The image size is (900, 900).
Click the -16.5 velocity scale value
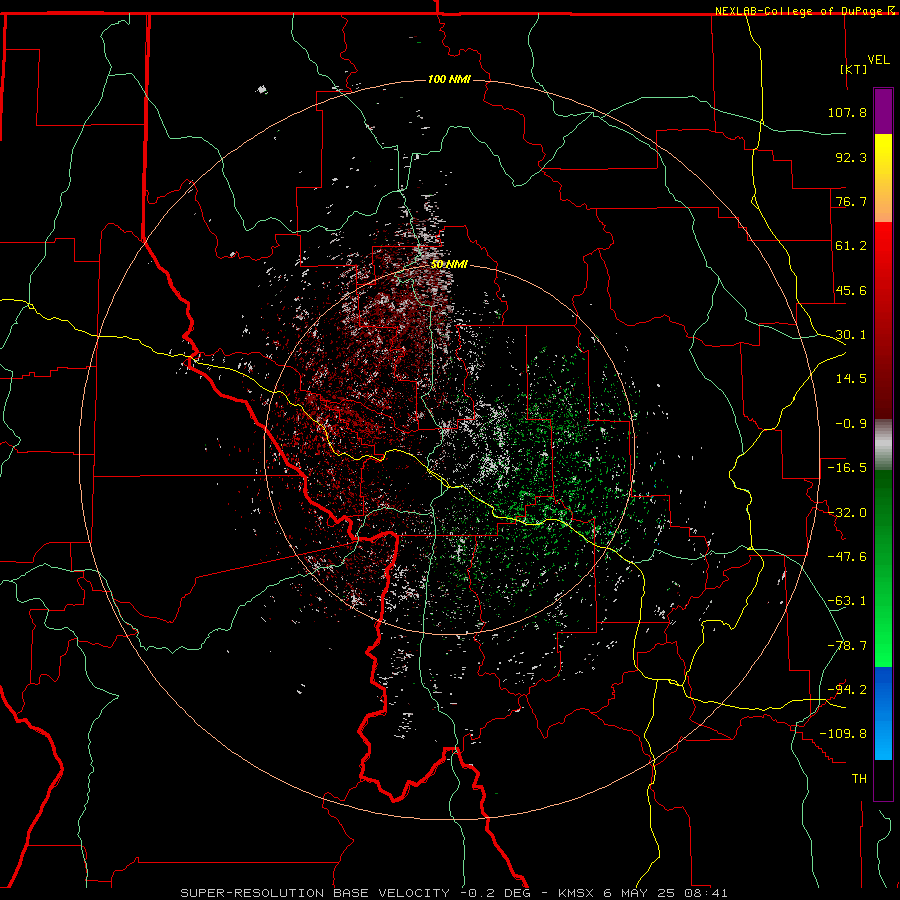click(847, 468)
